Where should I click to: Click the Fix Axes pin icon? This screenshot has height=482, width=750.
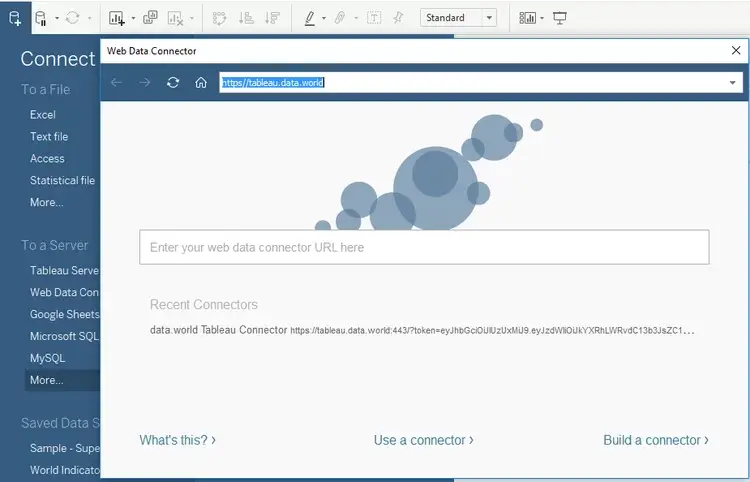(x=398, y=18)
